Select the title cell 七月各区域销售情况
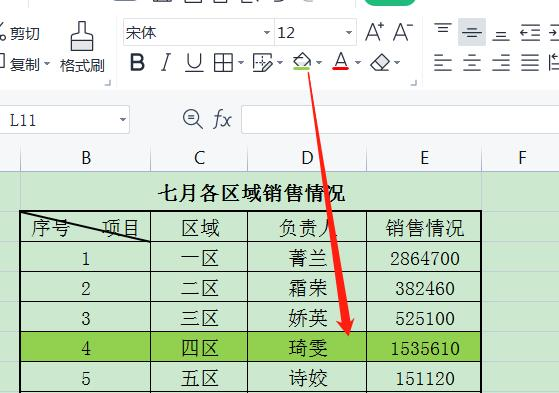Viewport: 559px width, 393px height. (251, 193)
